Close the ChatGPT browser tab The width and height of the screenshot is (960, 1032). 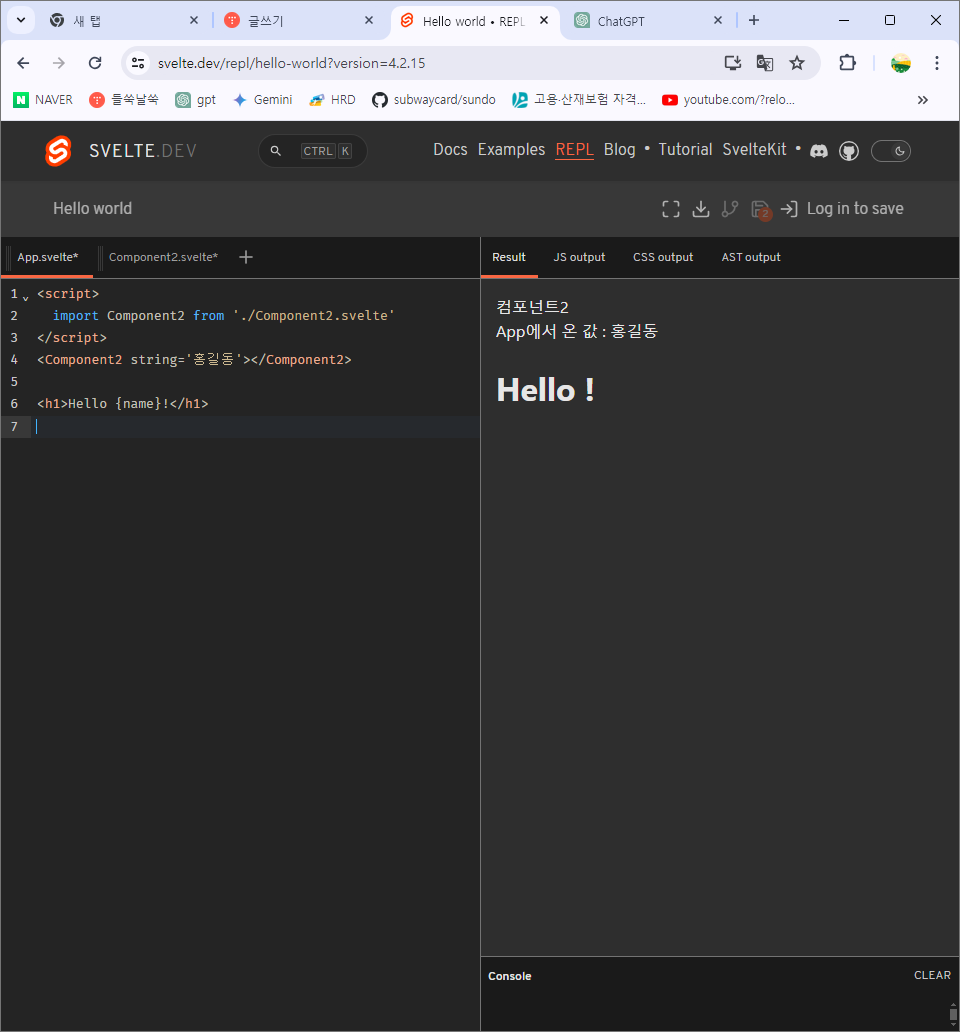point(718,20)
